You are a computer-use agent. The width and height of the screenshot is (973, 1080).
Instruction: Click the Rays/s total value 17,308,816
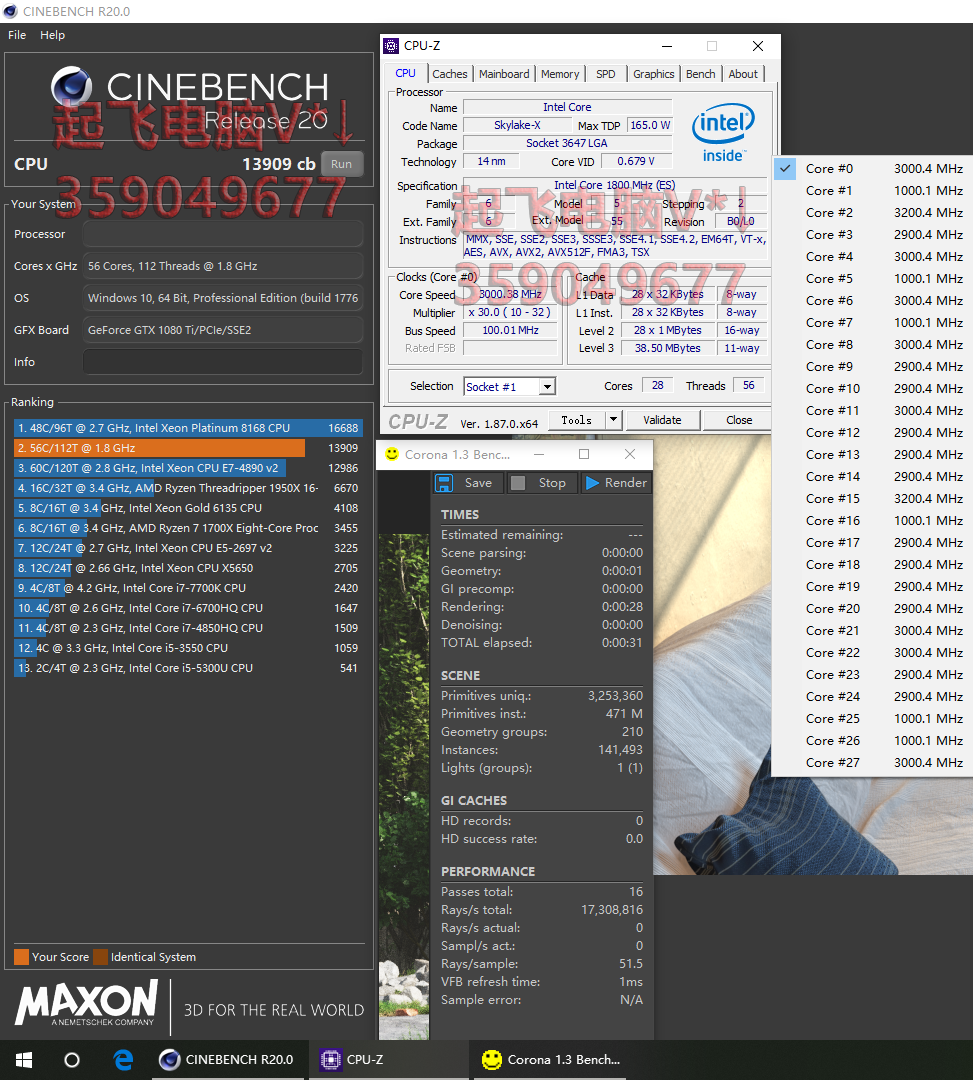pos(611,910)
